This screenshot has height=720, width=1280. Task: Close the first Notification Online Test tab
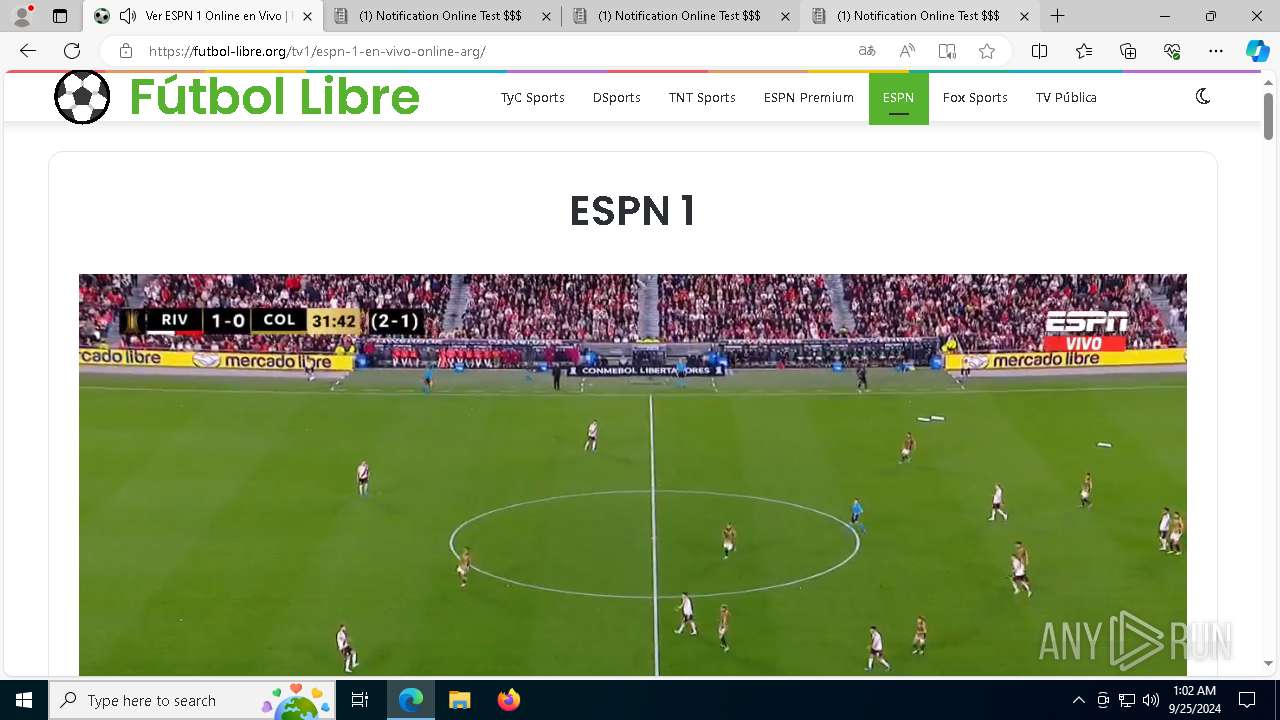tap(546, 16)
